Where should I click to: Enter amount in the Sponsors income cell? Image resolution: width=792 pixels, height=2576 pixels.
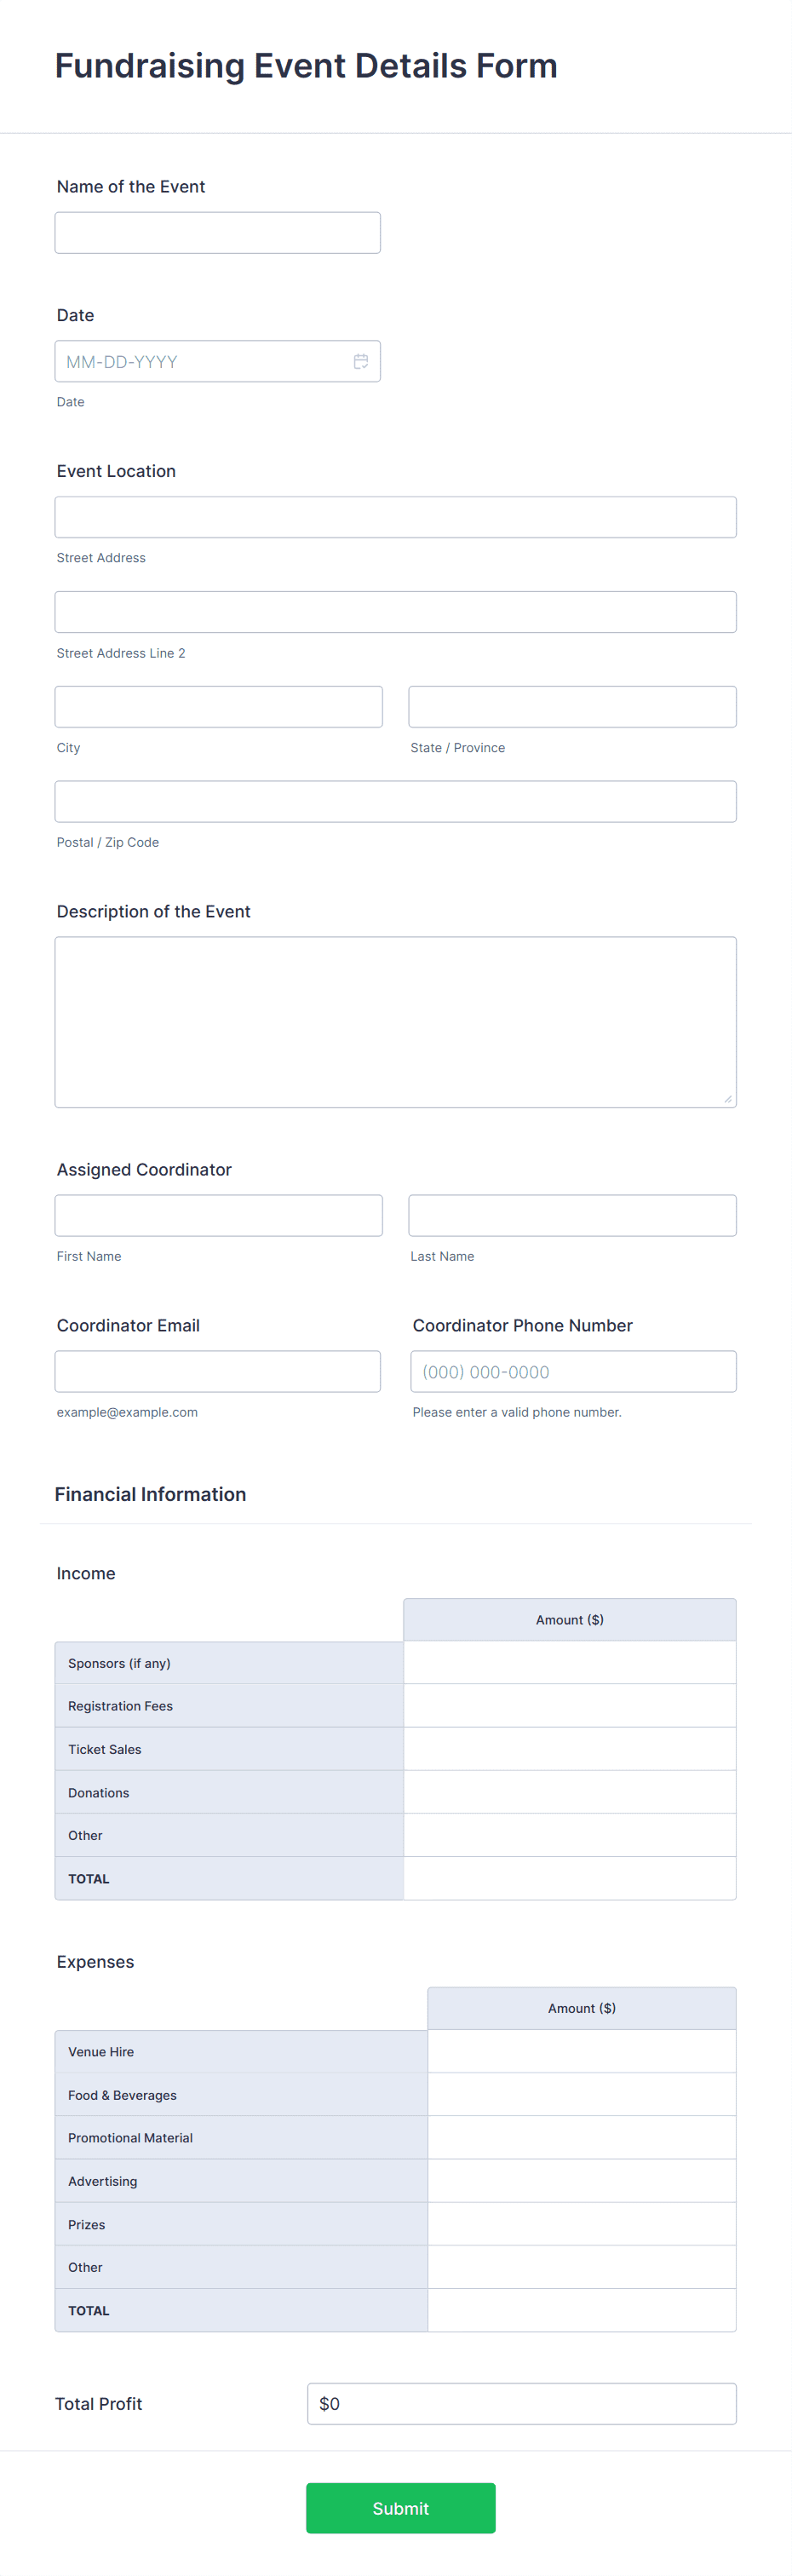[569, 1661]
